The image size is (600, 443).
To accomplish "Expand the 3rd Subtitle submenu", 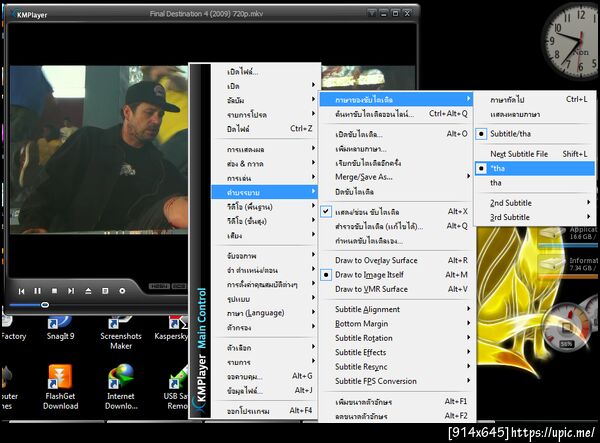I will click(535, 217).
